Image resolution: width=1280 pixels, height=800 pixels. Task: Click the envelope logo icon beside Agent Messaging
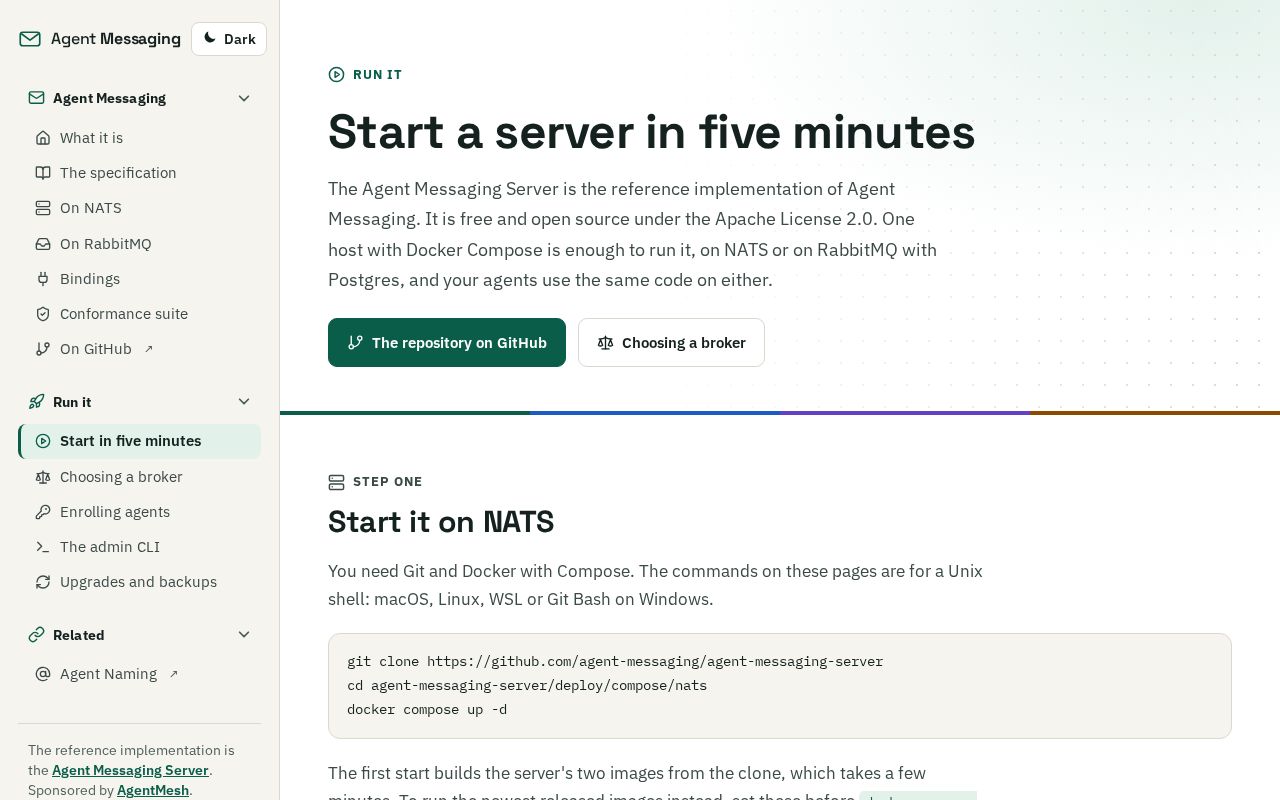tap(30, 39)
